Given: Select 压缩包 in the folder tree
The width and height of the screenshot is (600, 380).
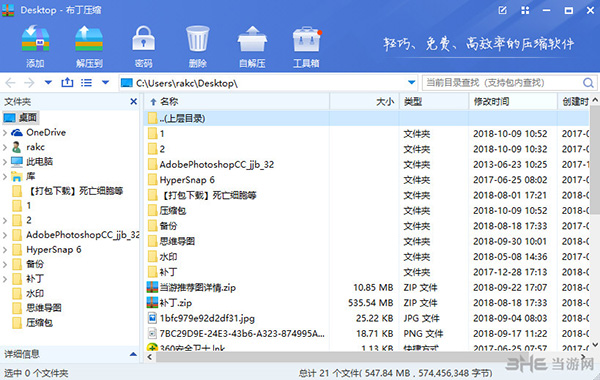Looking at the screenshot, I should (39, 323).
